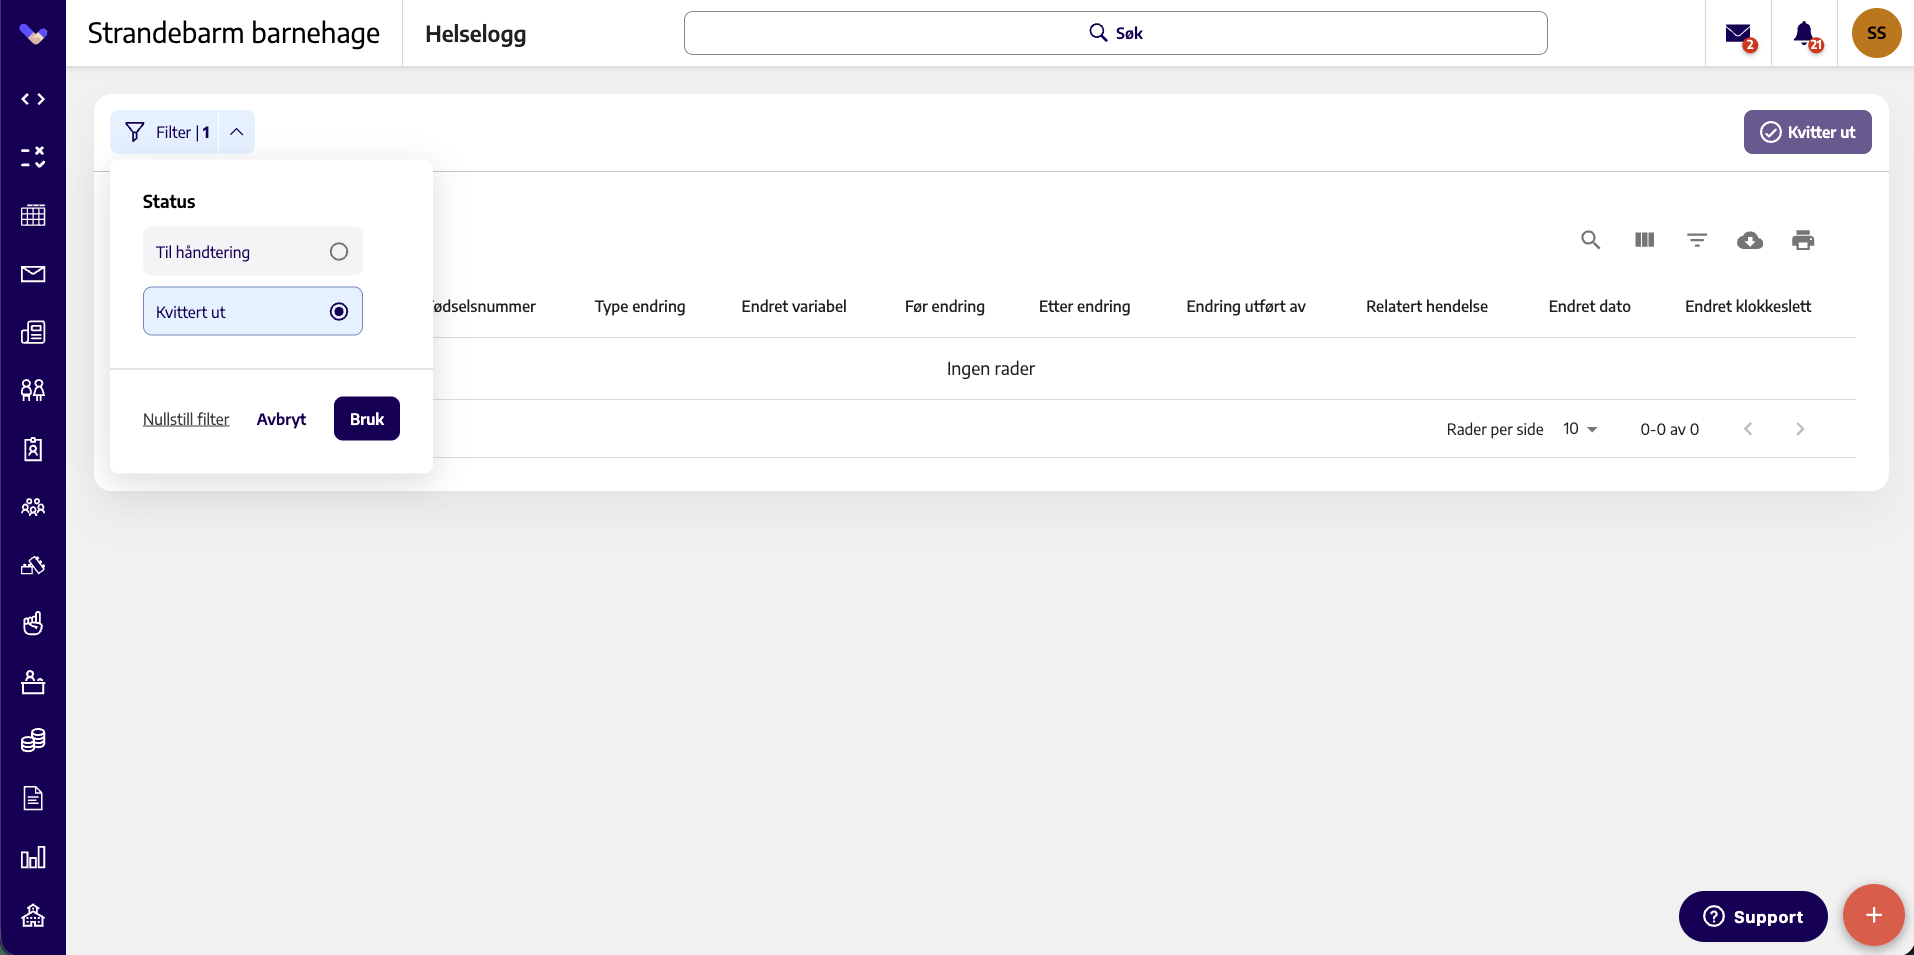Screen dimensions: 1914x955
Task: Open the notifications bell
Action: [x=1804, y=34]
